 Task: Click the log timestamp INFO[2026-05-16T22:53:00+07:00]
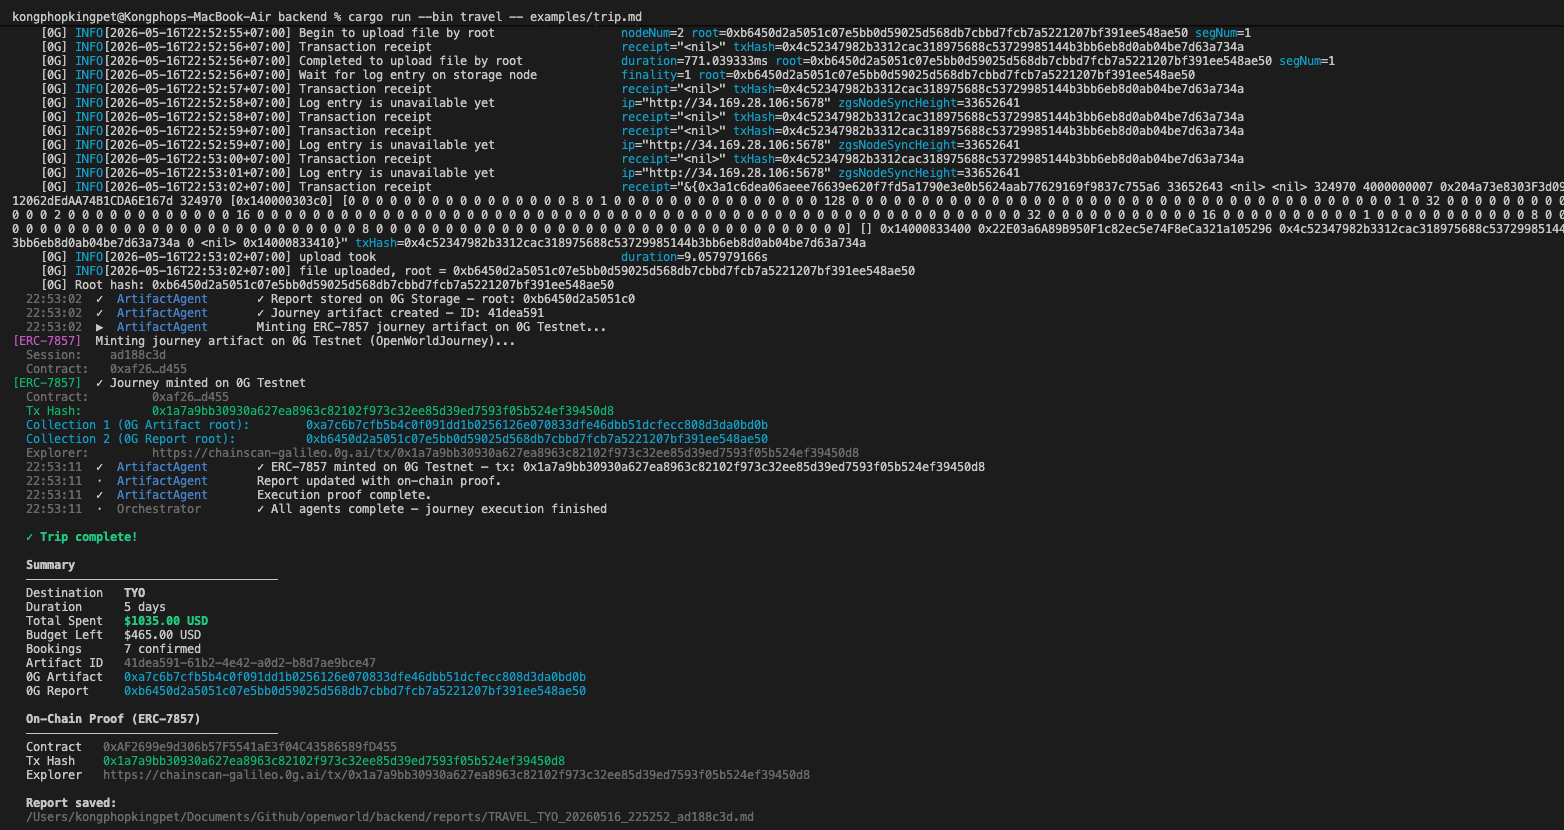pos(184,159)
